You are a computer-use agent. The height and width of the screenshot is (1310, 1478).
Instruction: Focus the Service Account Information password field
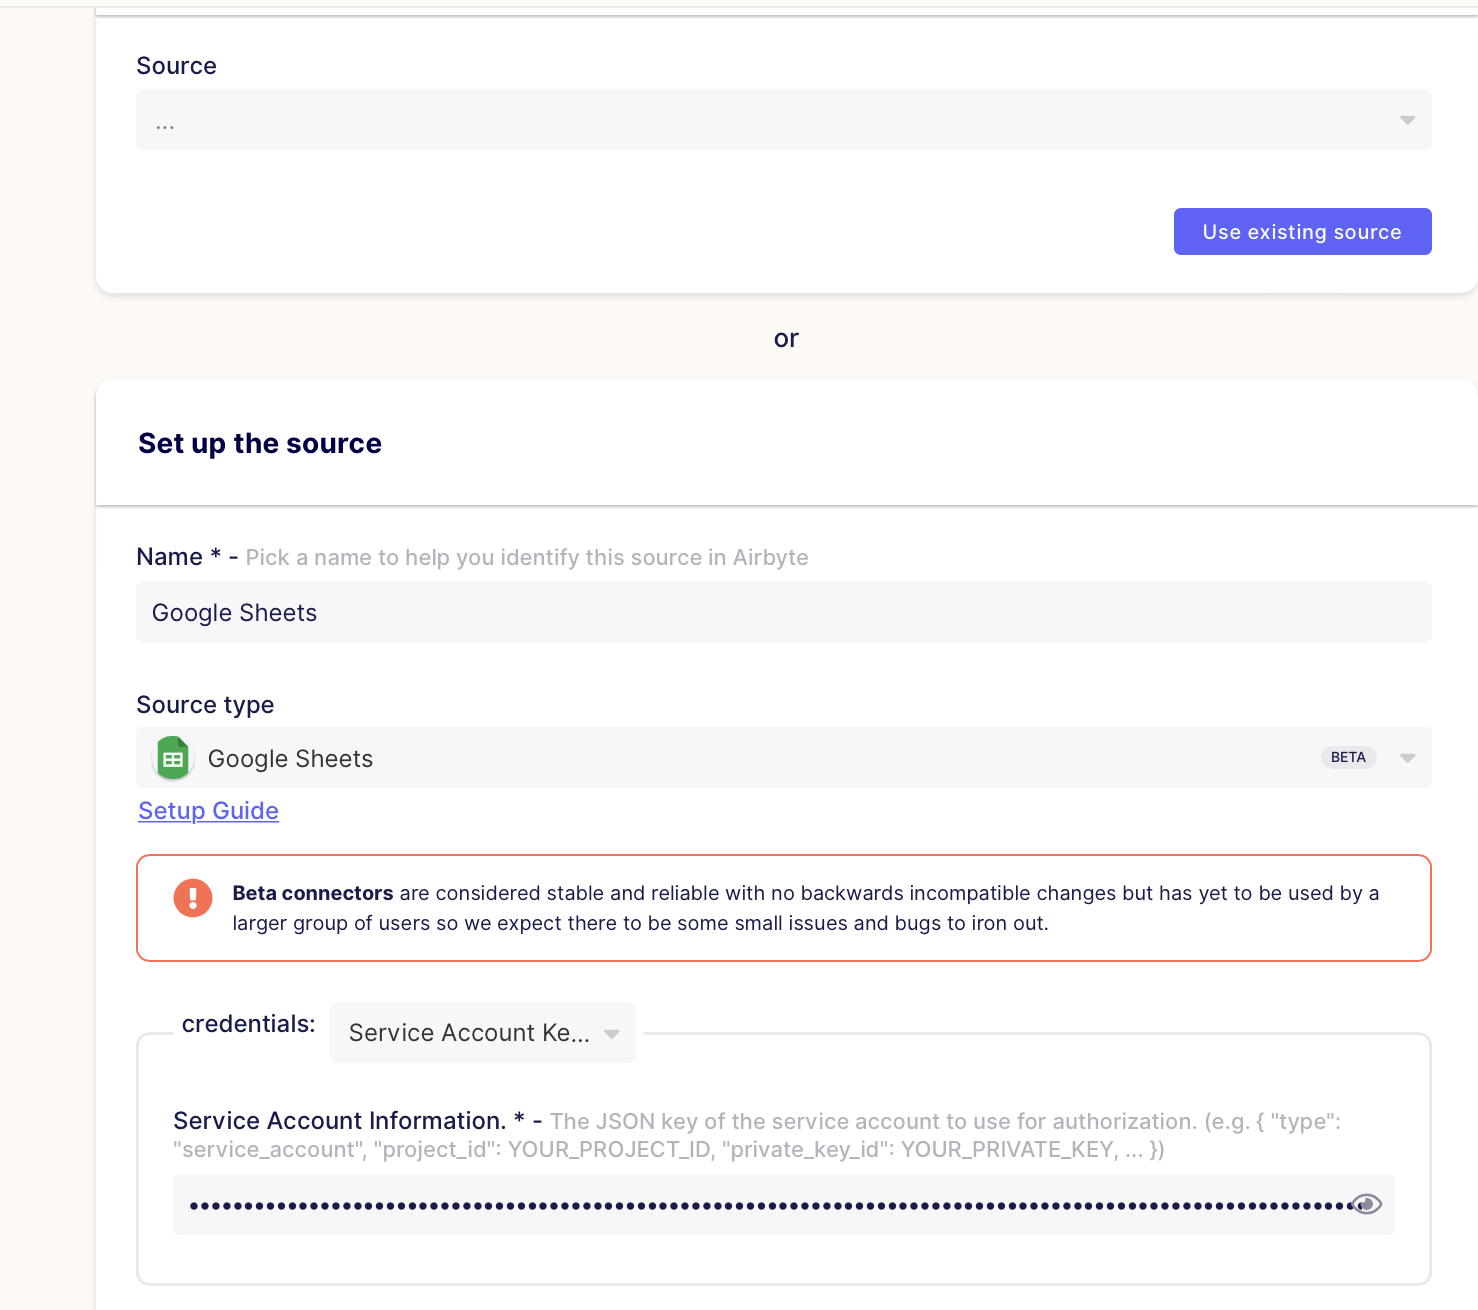pyautogui.click(x=783, y=1204)
